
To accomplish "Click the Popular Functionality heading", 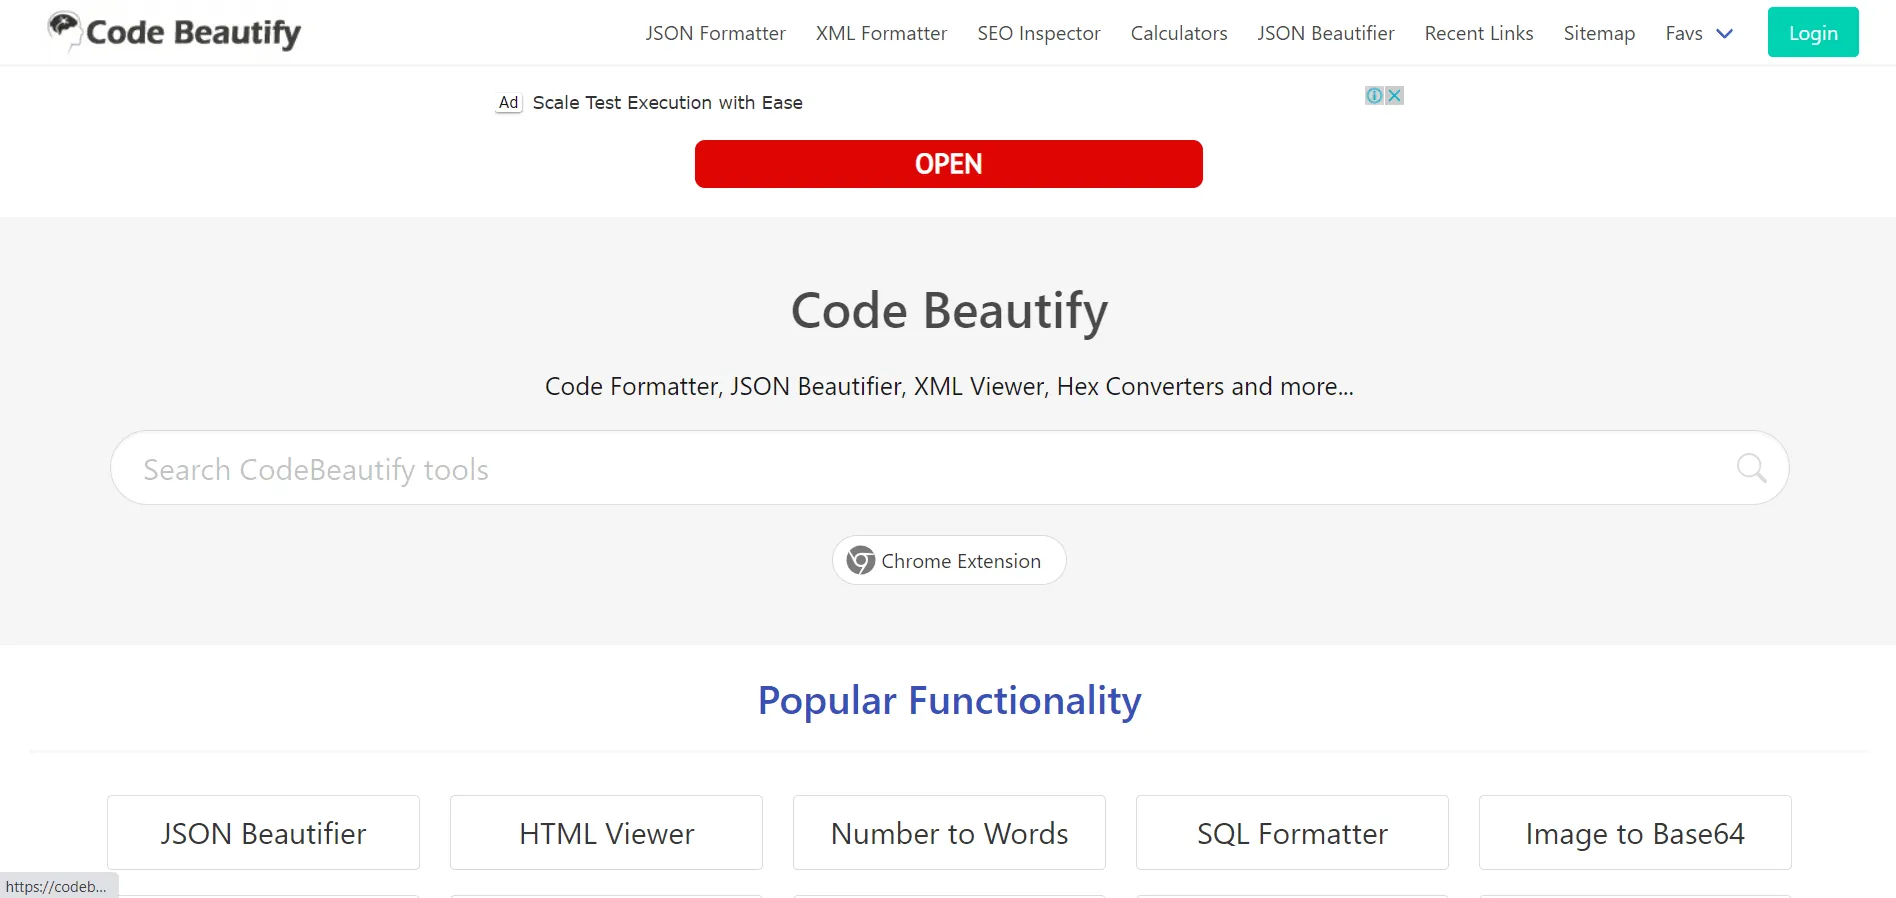I will 949,700.
